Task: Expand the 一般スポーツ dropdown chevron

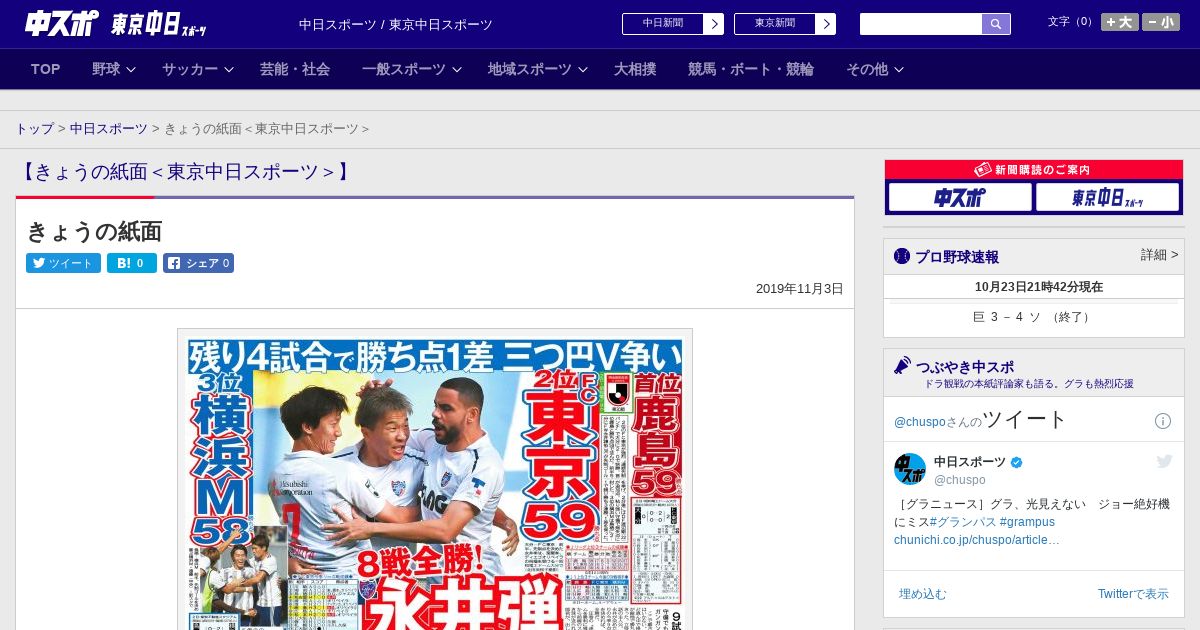Action: (457, 69)
